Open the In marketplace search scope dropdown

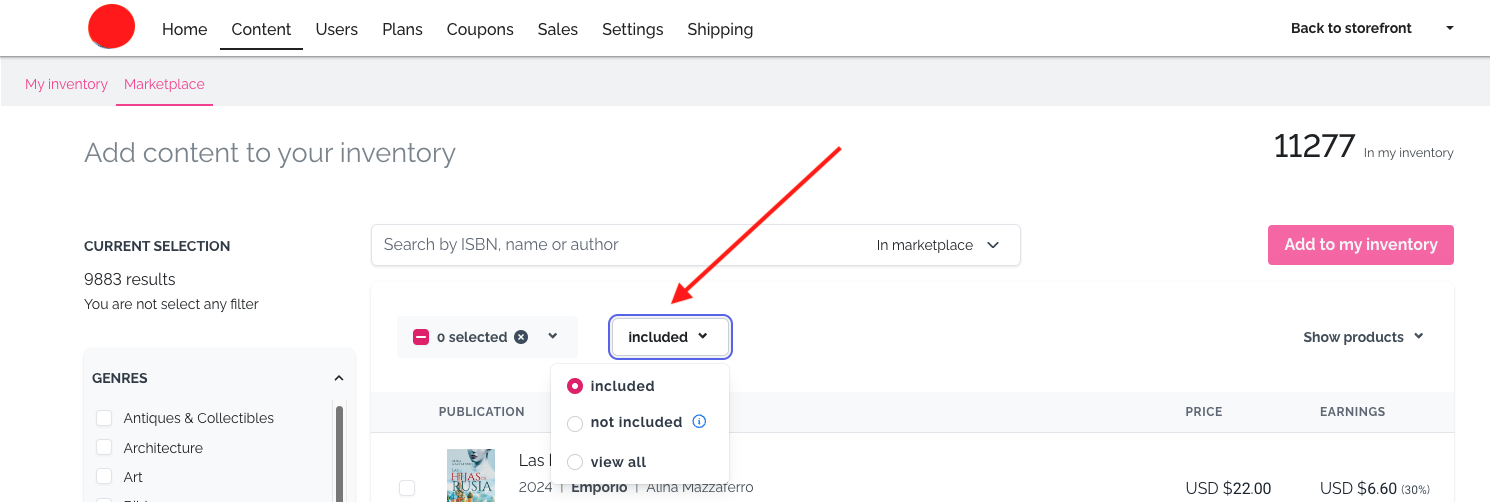[937, 245]
